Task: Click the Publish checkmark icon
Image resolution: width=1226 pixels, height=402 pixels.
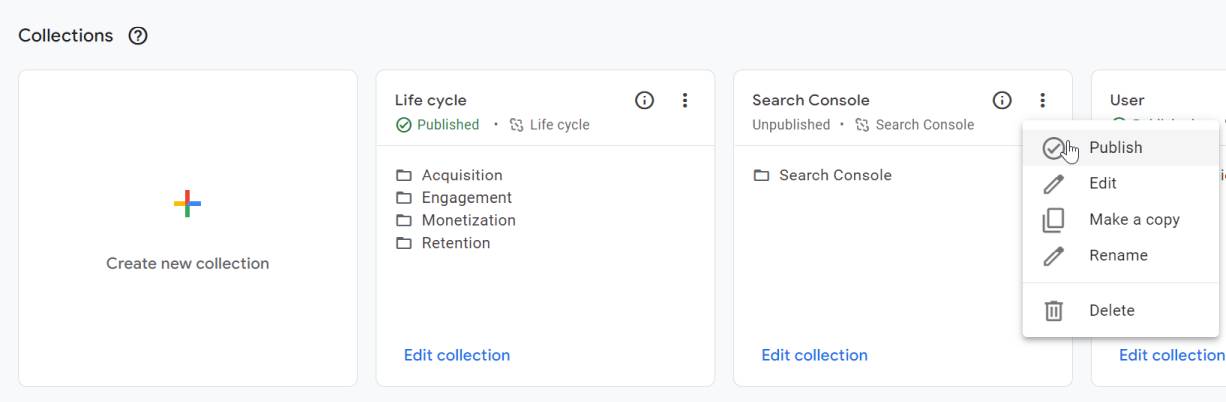Action: [x=1053, y=148]
